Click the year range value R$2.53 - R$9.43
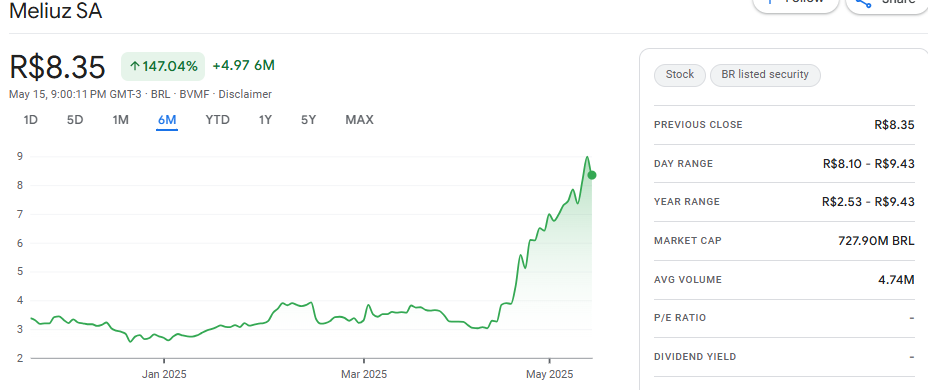This screenshot has width=928, height=390. click(868, 202)
